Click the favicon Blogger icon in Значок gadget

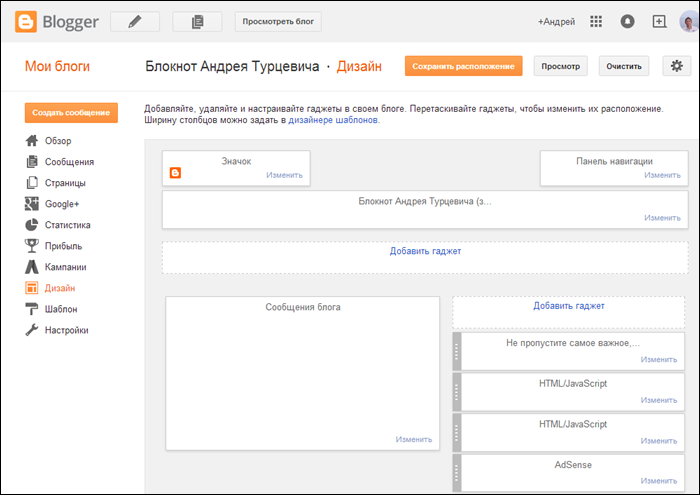175,173
